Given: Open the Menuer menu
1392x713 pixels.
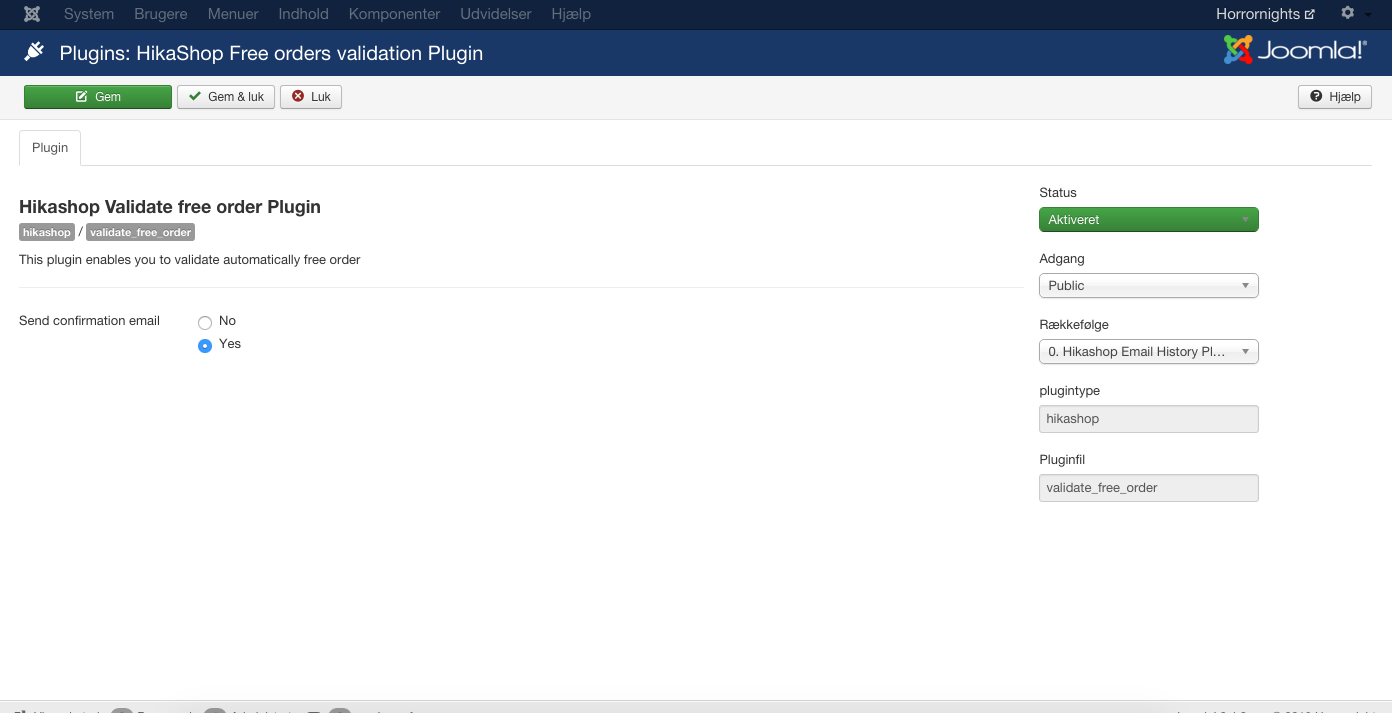Looking at the screenshot, I should 233,14.
